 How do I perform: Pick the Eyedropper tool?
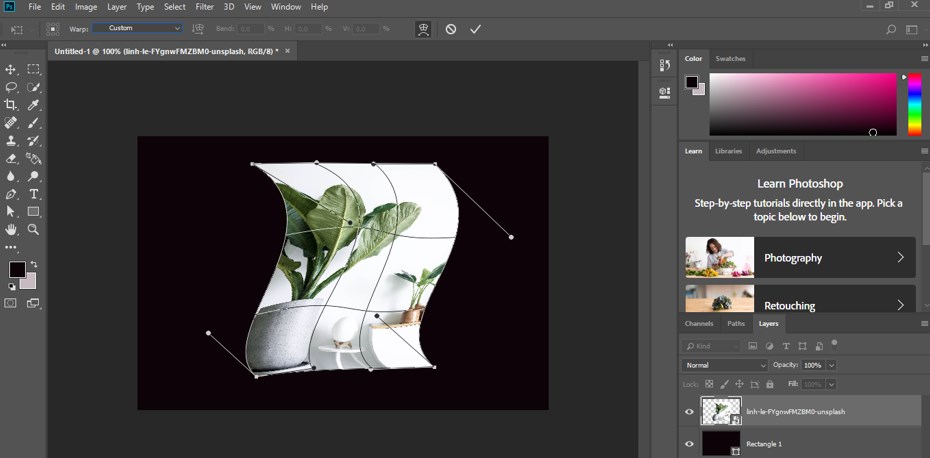[x=33, y=105]
